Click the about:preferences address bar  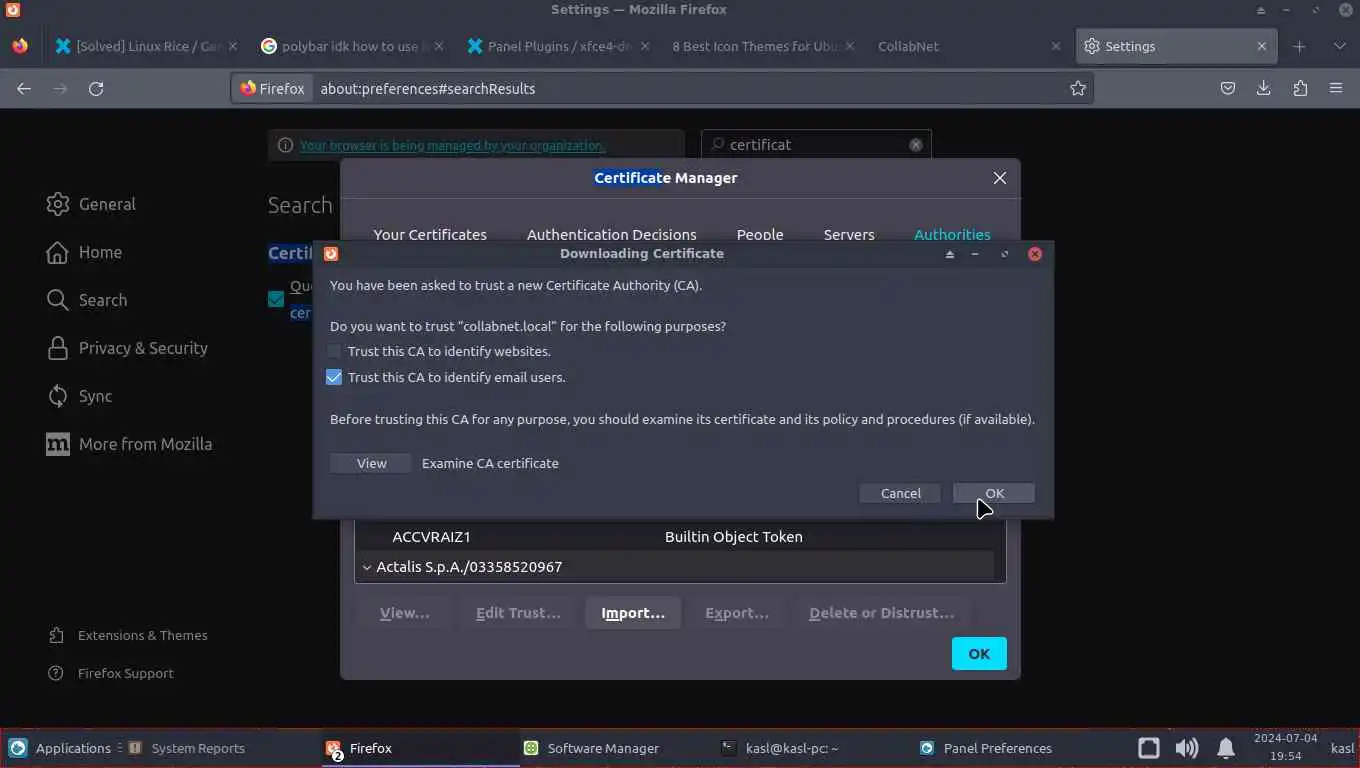pos(660,88)
